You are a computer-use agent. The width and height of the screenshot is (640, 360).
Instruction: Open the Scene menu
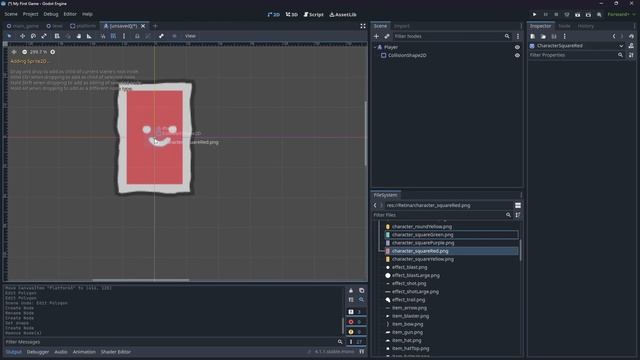pyautogui.click(x=11, y=14)
